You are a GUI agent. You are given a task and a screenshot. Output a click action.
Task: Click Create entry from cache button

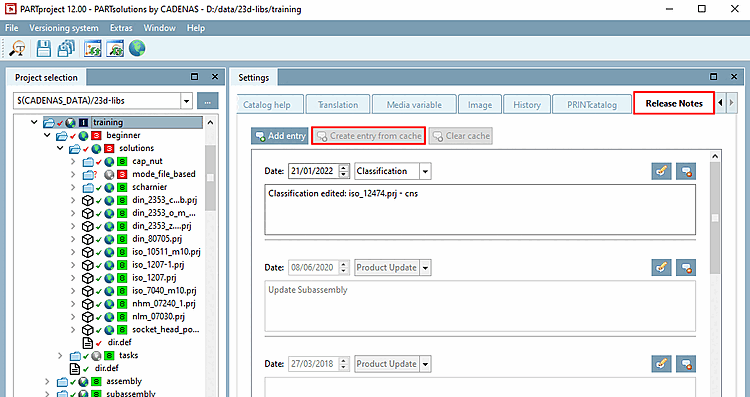[x=368, y=136]
